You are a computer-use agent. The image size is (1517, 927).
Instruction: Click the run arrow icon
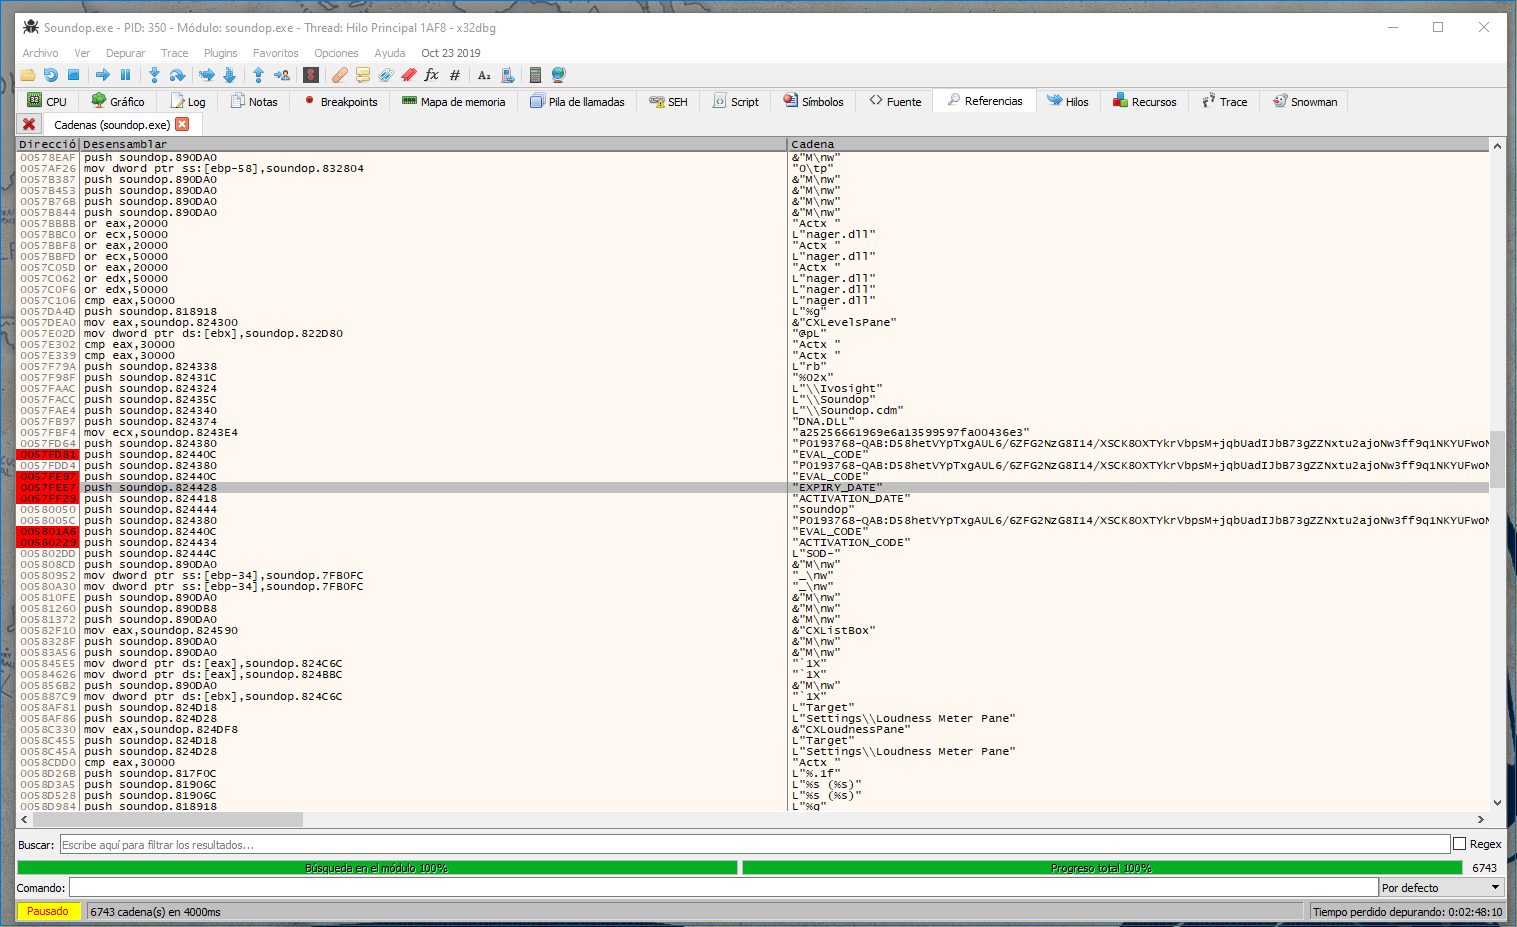(x=103, y=75)
